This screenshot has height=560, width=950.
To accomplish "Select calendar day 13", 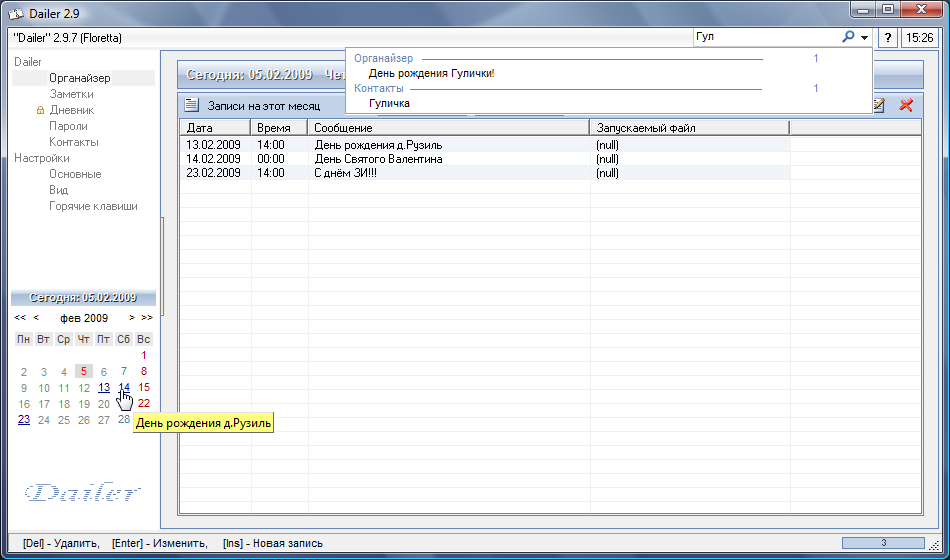I will tap(104, 387).
